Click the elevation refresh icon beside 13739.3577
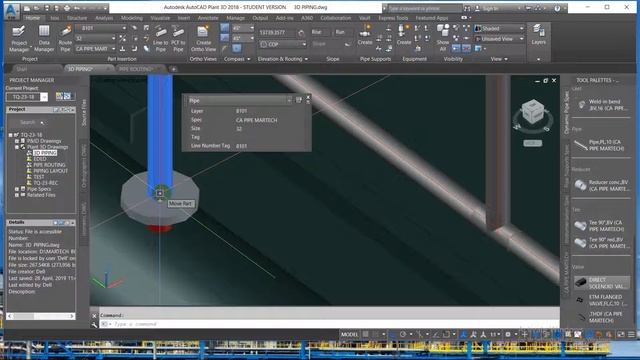Image resolution: width=640 pixels, height=360 pixels. (301, 33)
